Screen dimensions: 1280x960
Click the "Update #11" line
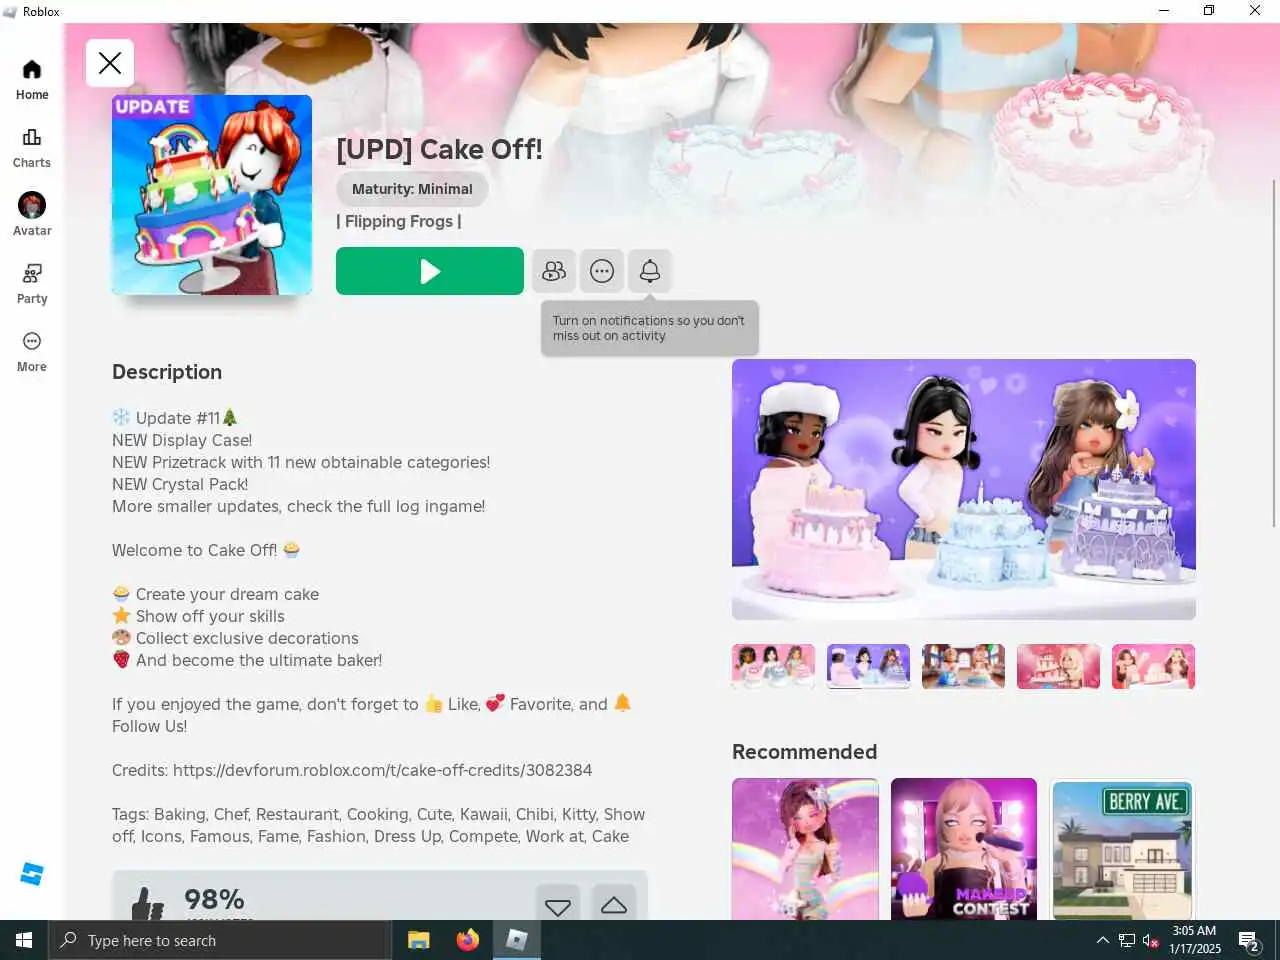tap(176, 418)
